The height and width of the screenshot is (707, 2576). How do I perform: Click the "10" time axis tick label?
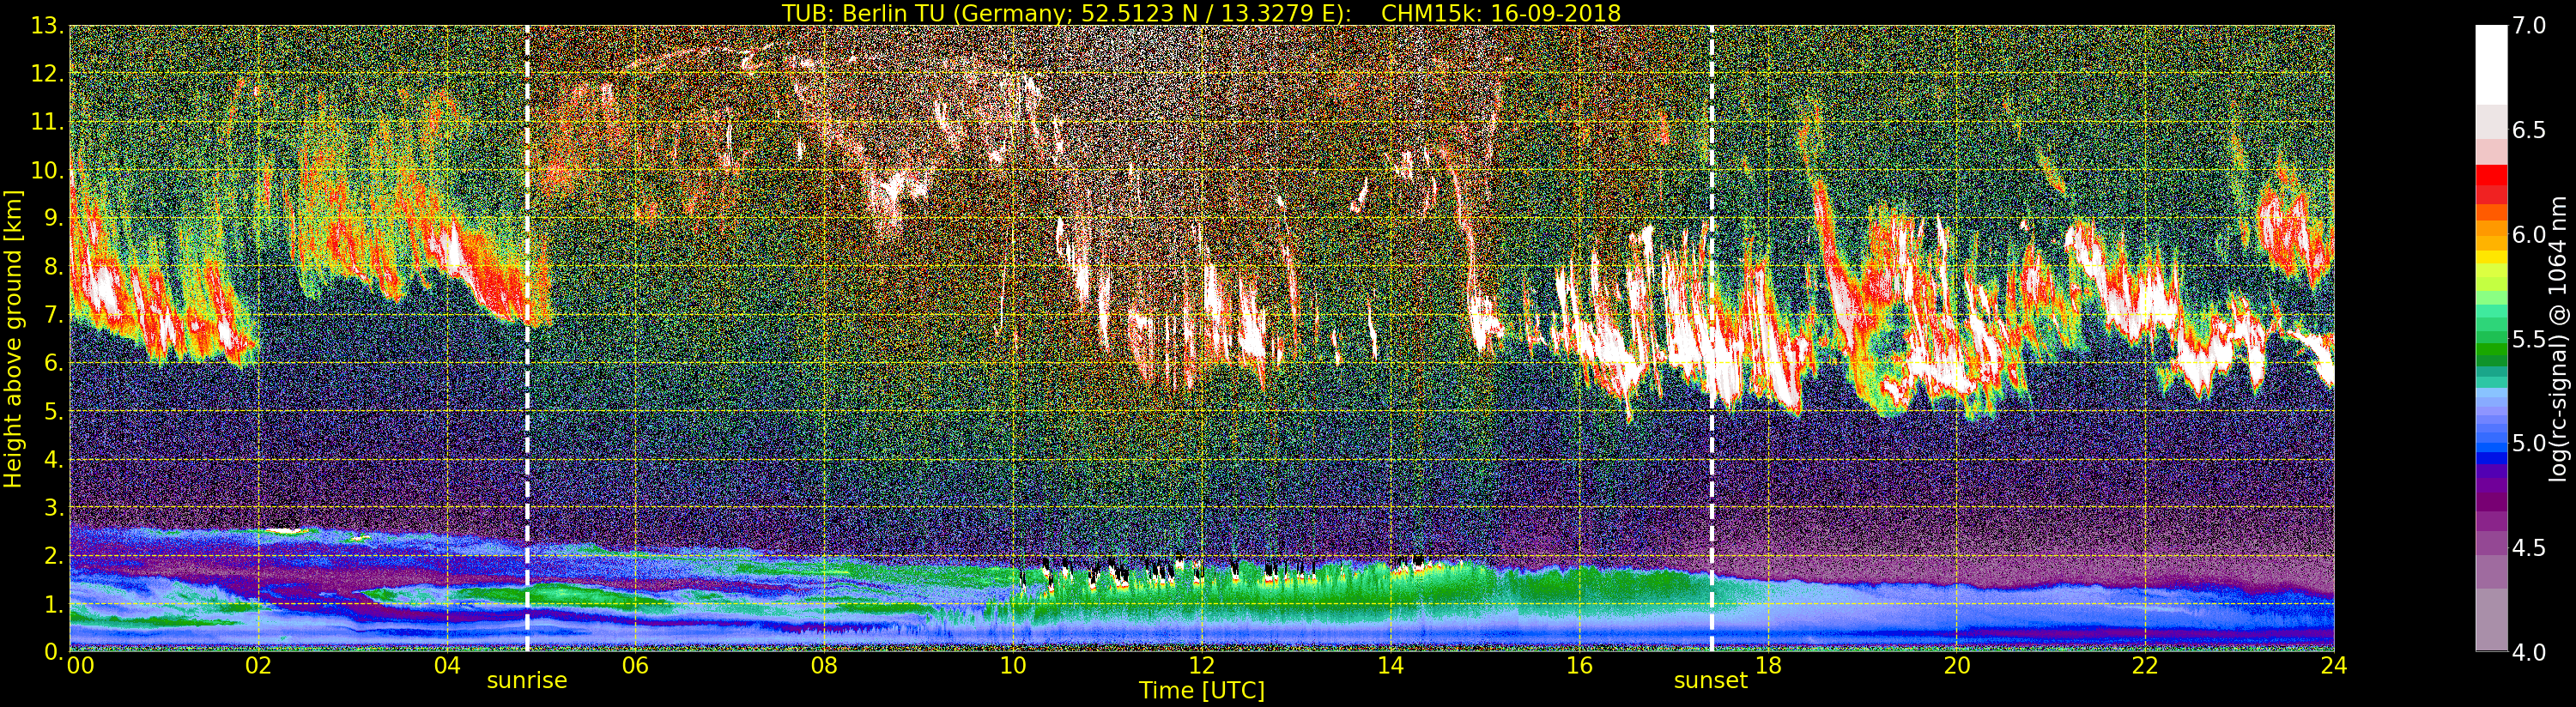[x=1013, y=665]
